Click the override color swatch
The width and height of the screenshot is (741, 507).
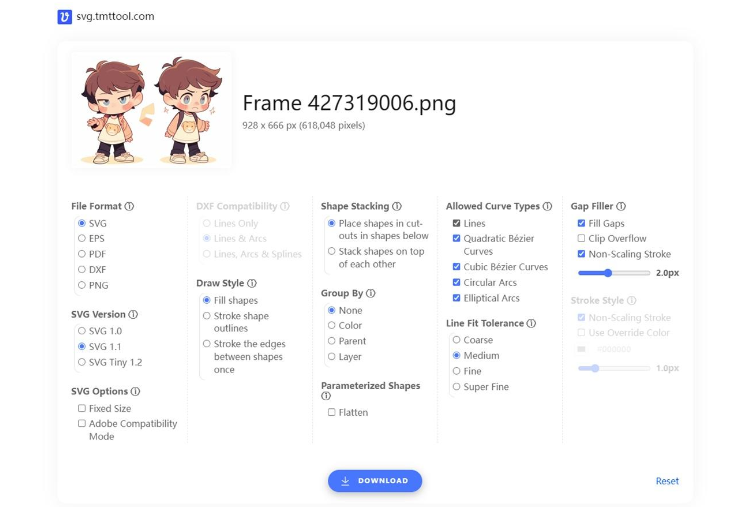[x=582, y=349]
